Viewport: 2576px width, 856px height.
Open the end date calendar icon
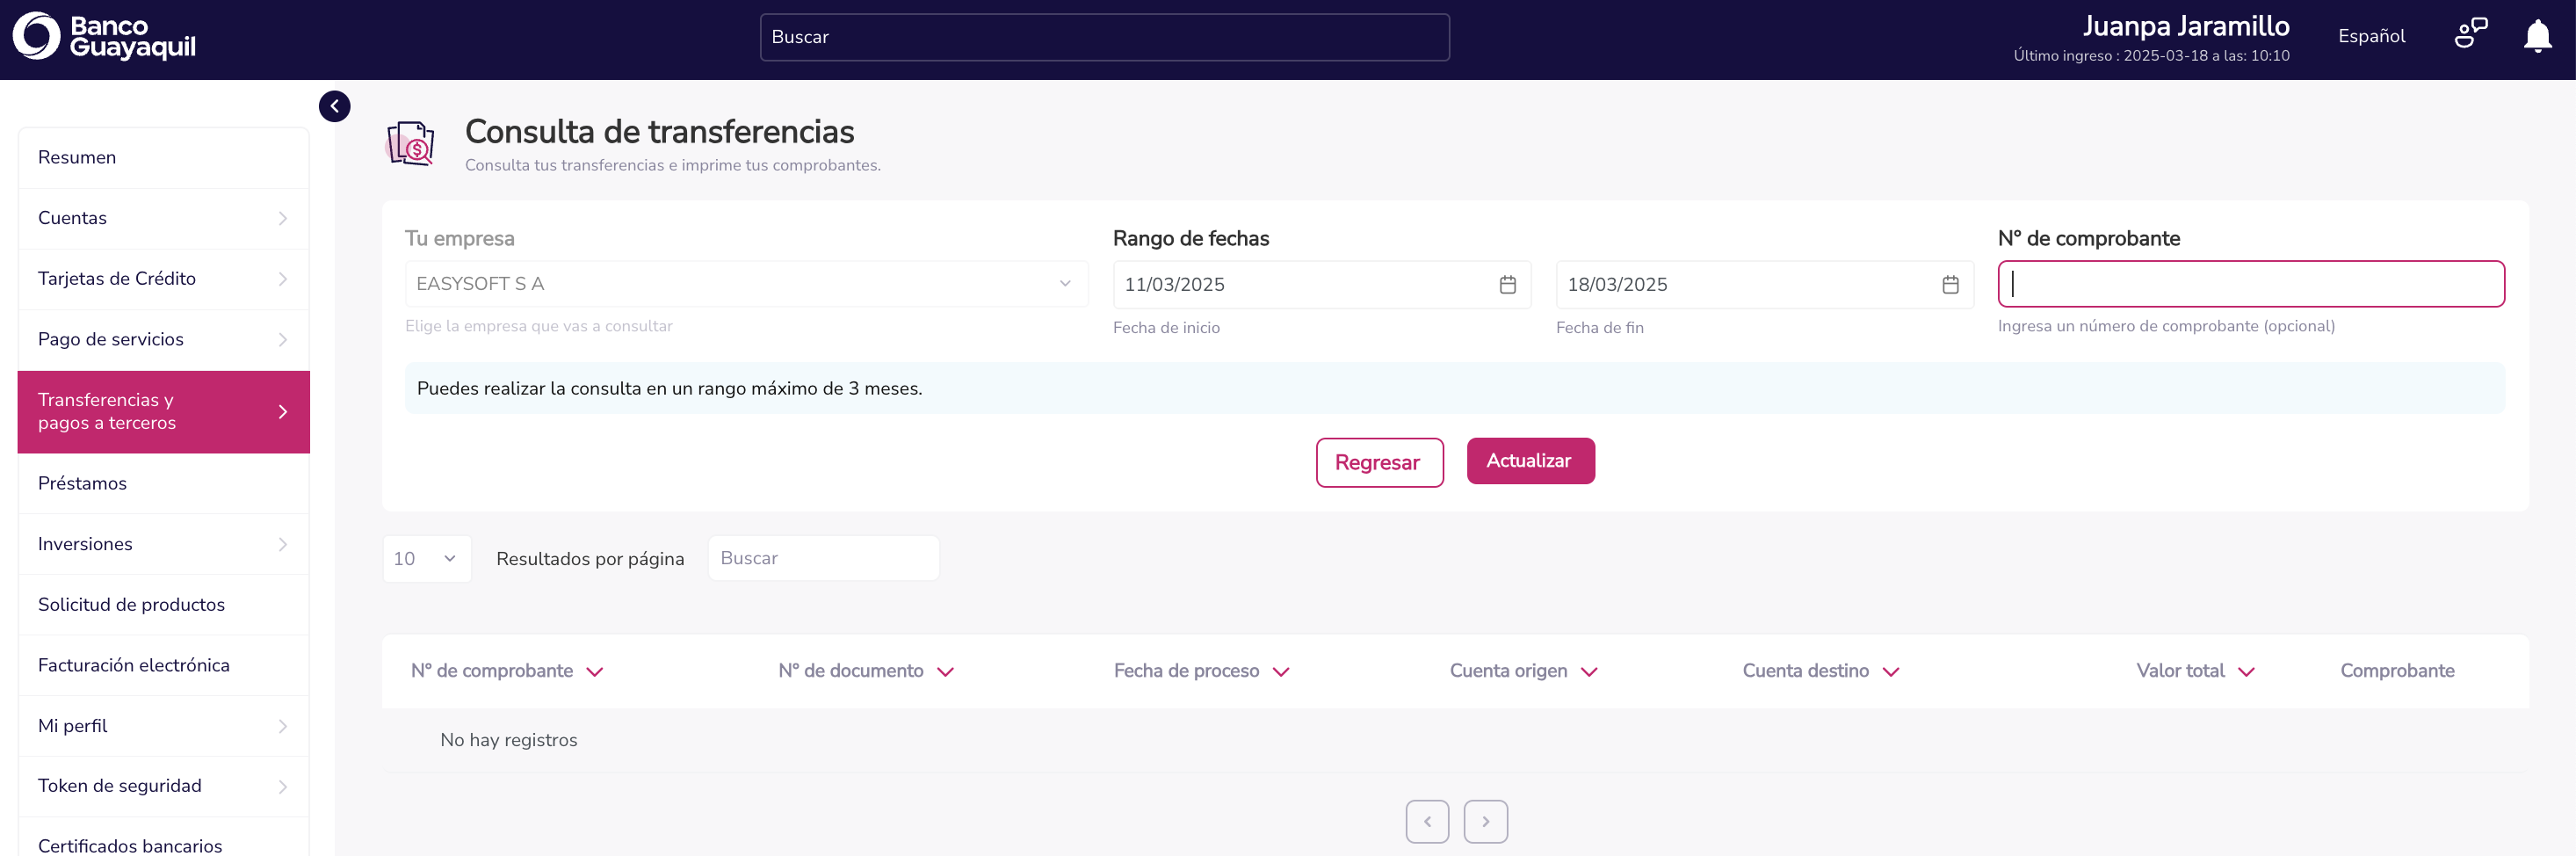(x=1949, y=285)
